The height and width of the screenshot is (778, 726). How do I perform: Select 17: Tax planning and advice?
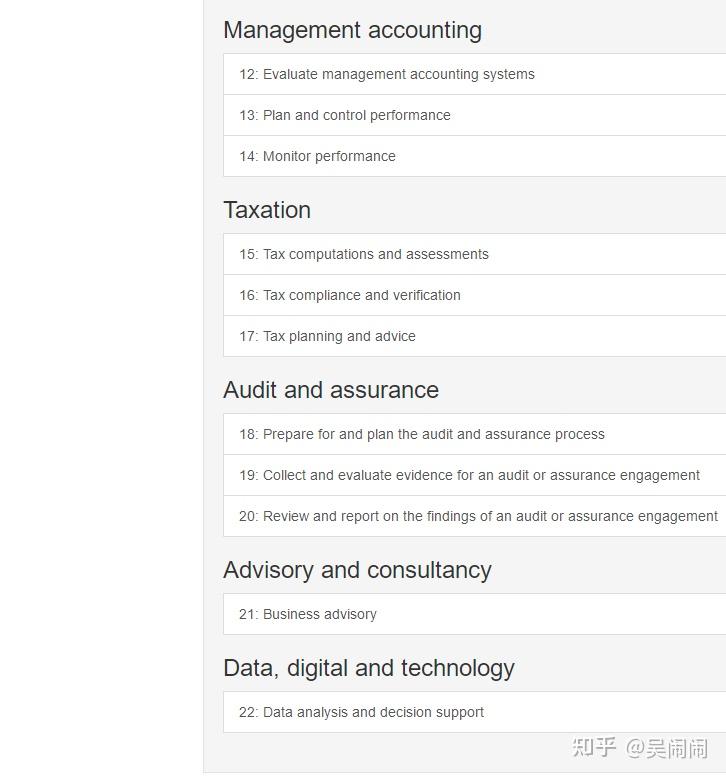[328, 336]
